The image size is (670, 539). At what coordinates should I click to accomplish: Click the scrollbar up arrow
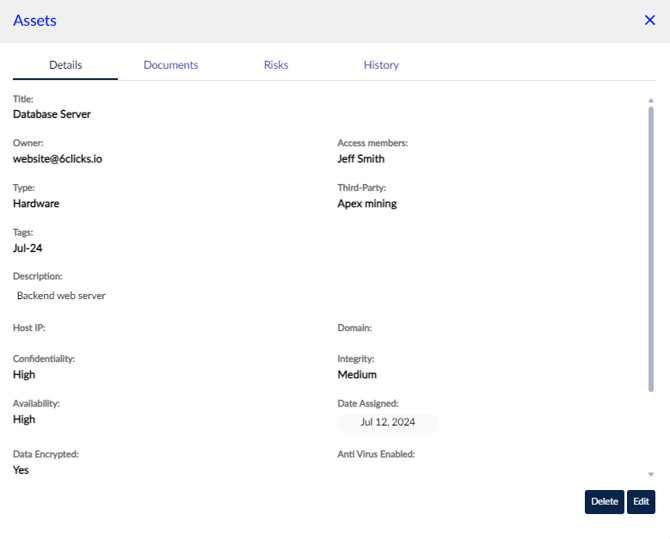(651, 100)
